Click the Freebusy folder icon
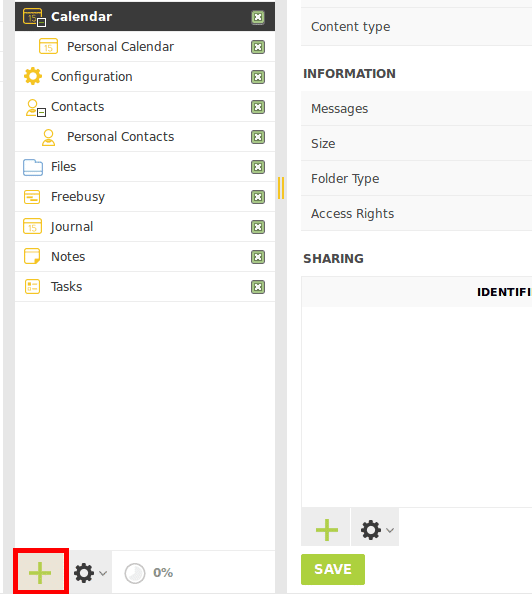This screenshot has width=532, height=594. [32, 197]
